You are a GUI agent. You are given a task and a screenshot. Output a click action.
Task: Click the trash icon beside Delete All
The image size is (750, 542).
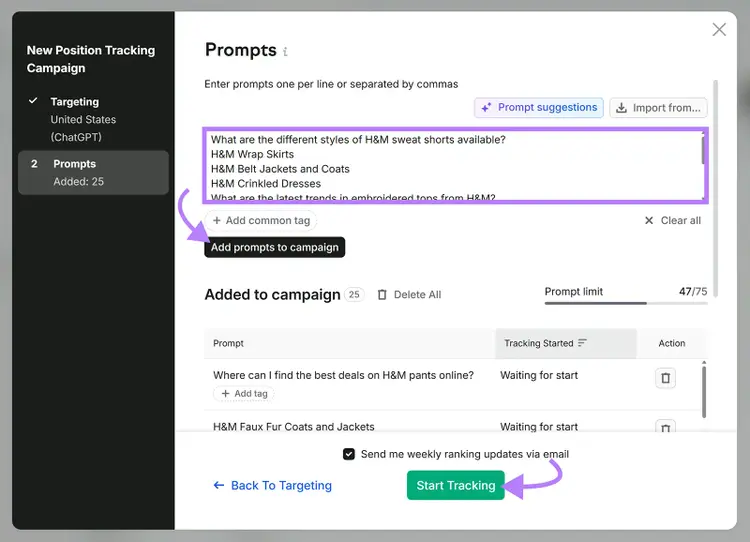382,295
